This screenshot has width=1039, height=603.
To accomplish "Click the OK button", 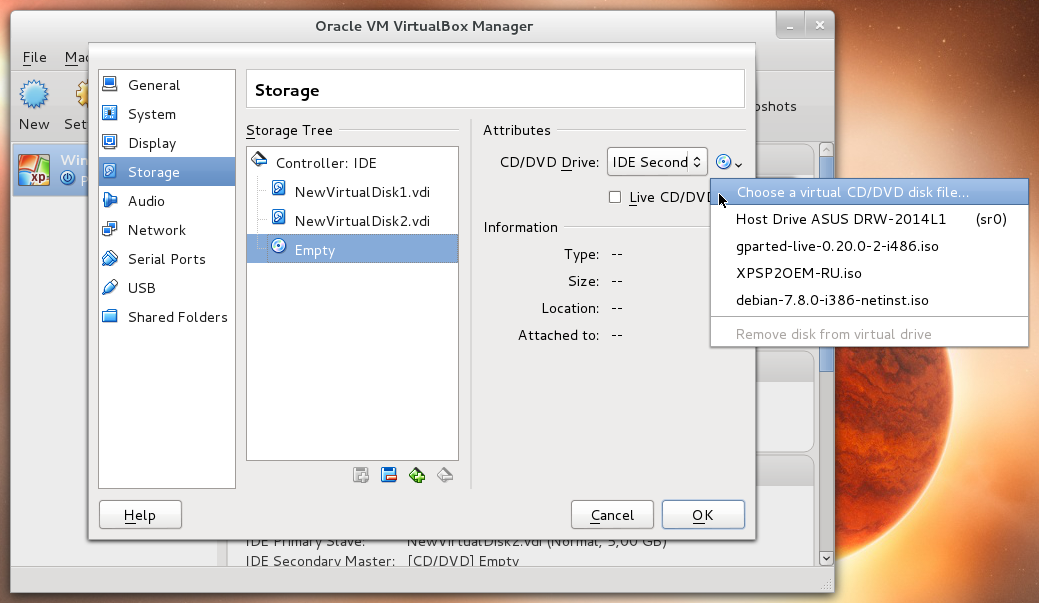I will coord(702,514).
